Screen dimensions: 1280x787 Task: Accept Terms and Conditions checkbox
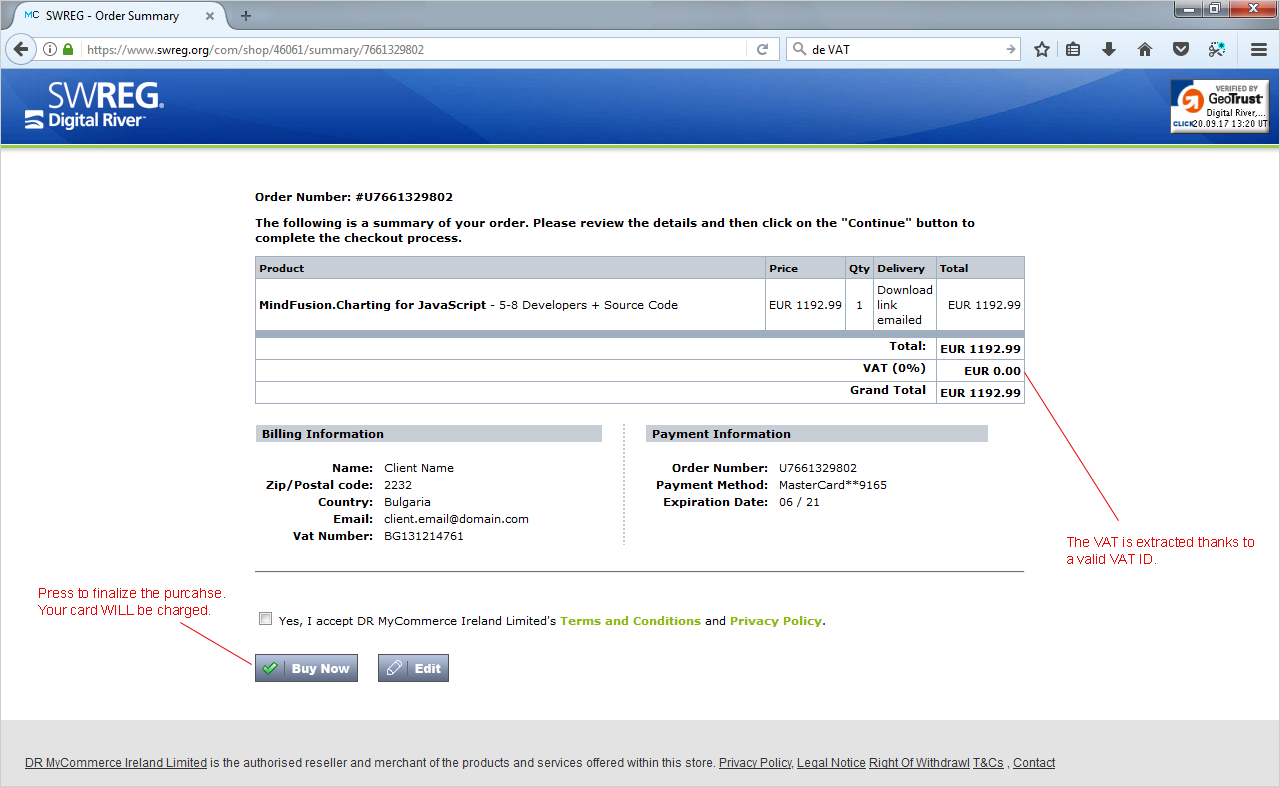(x=265, y=619)
